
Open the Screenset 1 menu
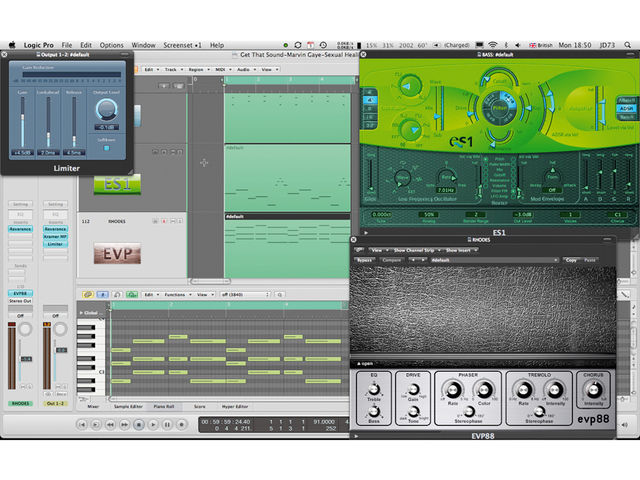pyautogui.click(x=182, y=45)
